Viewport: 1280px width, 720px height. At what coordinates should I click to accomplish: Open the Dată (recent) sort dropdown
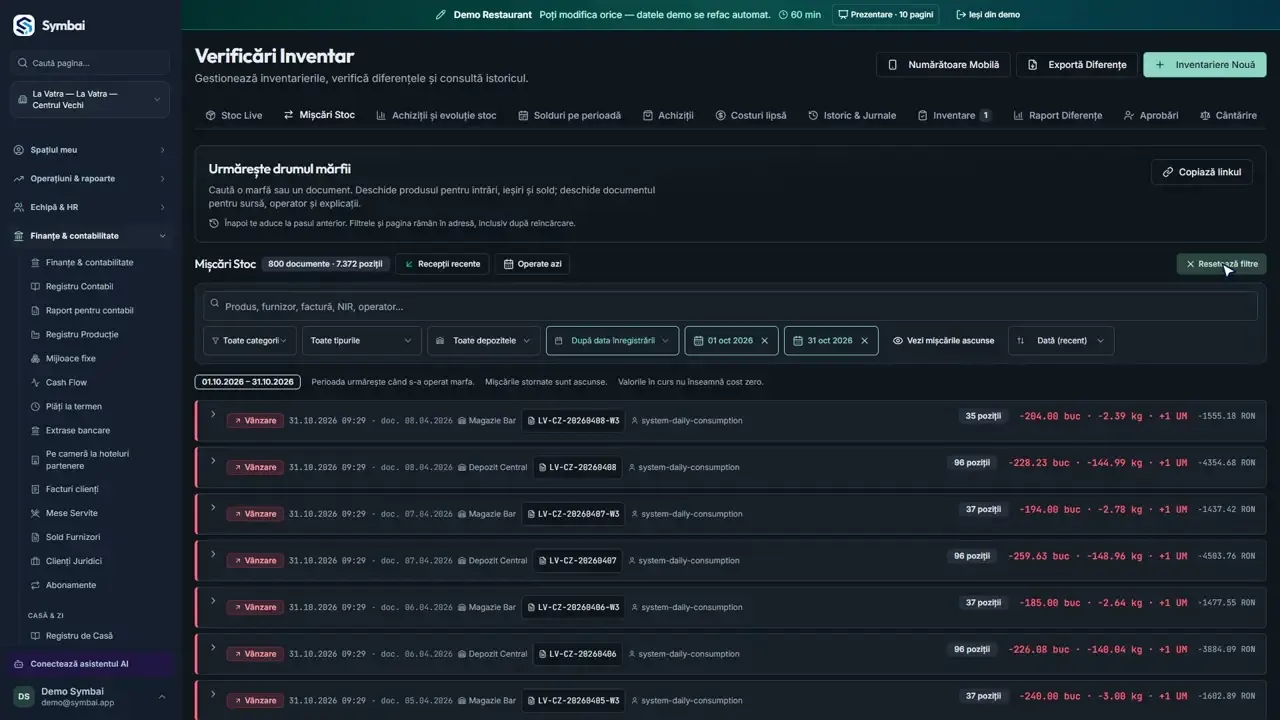click(1061, 341)
